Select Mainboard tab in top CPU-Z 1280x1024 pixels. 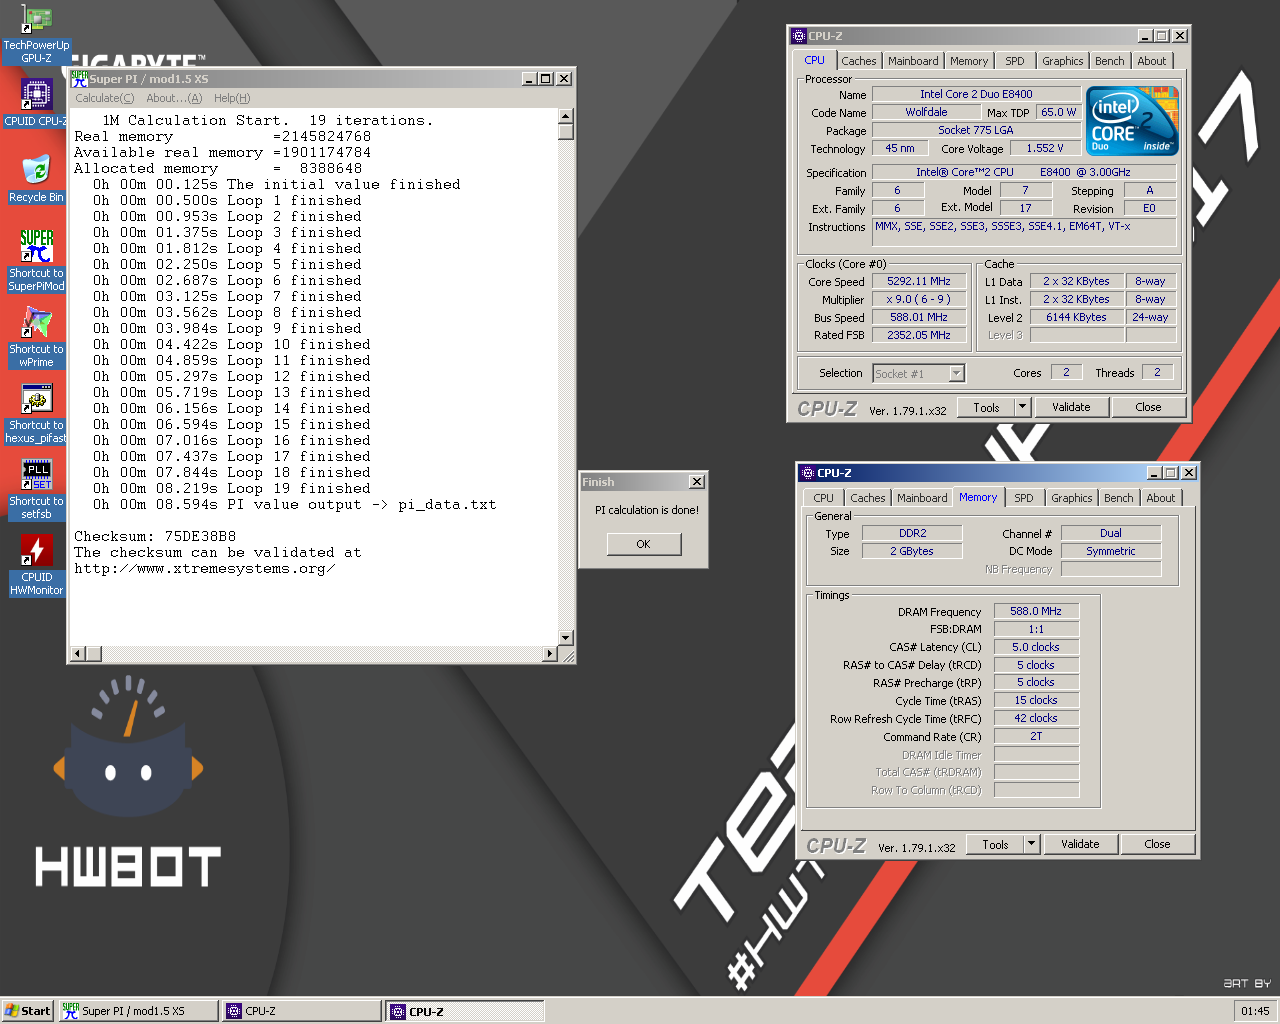click(x=913, y=61)
